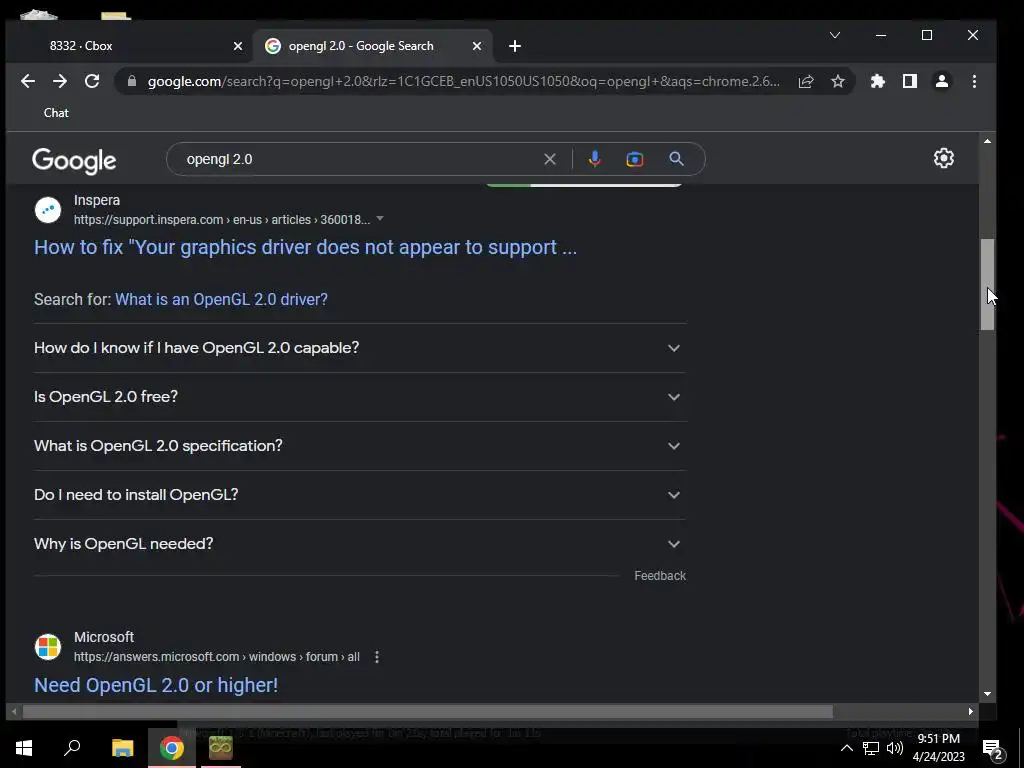Image resolution: width=1024 pixels, height=768 pixels.
Task: Click into the Google search field
Action: point(359,159)
